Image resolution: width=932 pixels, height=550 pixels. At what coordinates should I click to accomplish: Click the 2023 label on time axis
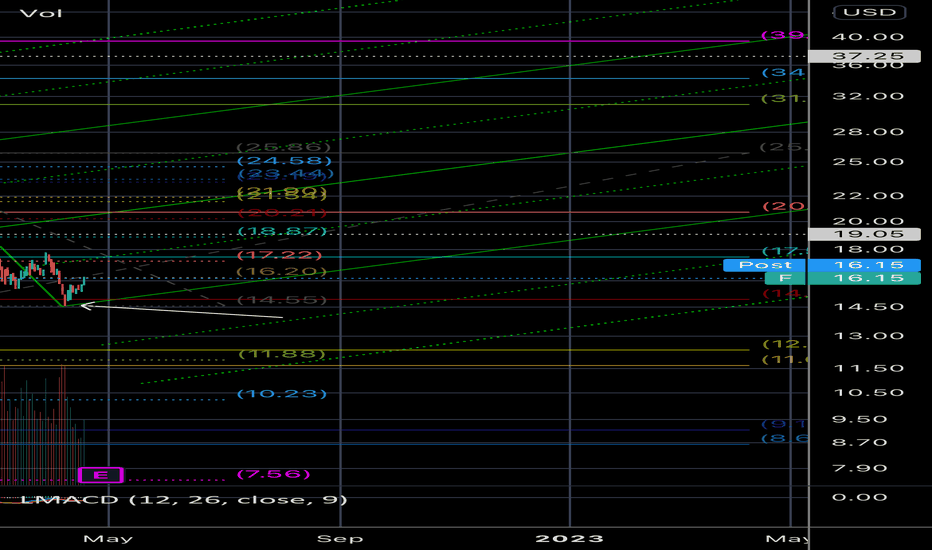(x=569, y=539)
